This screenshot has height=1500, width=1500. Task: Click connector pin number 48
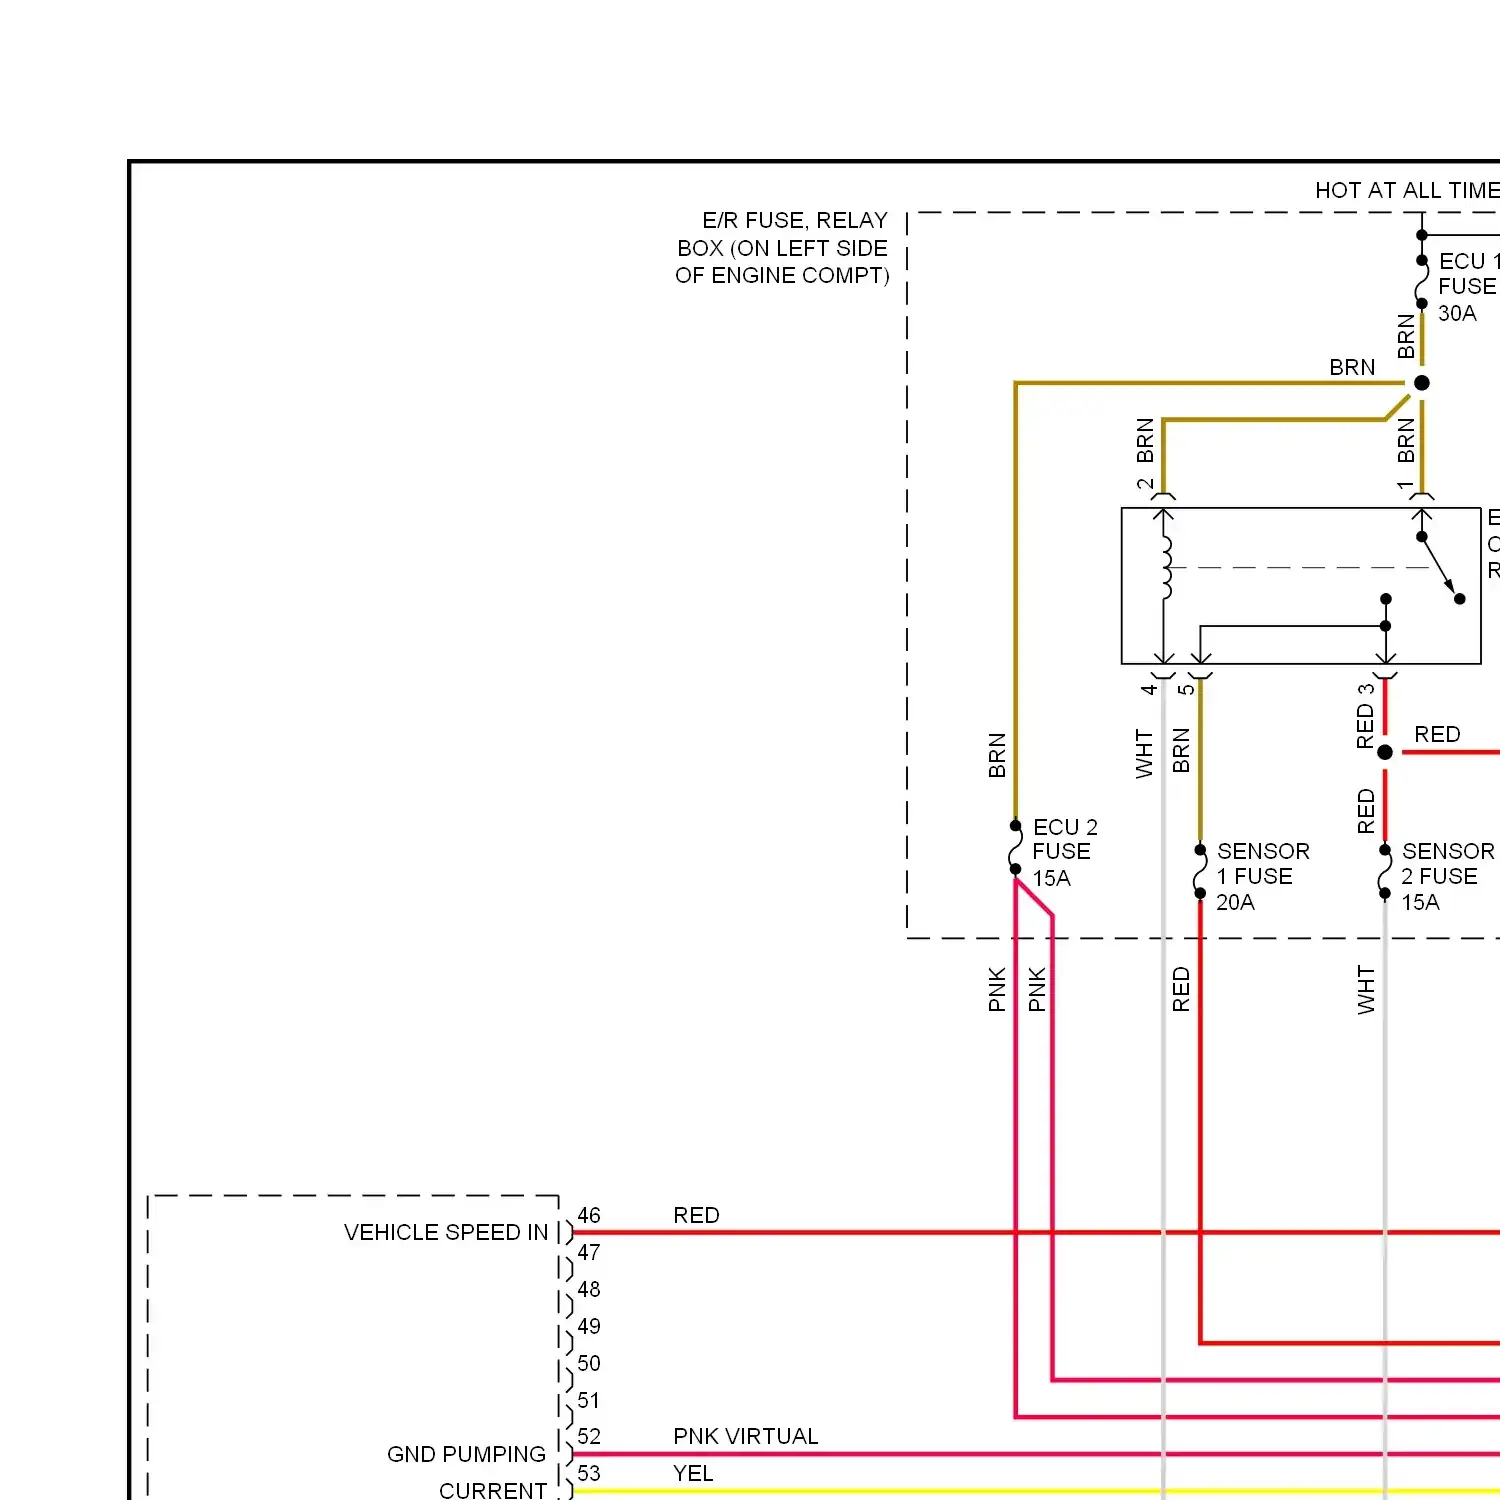click(589, 1289)
